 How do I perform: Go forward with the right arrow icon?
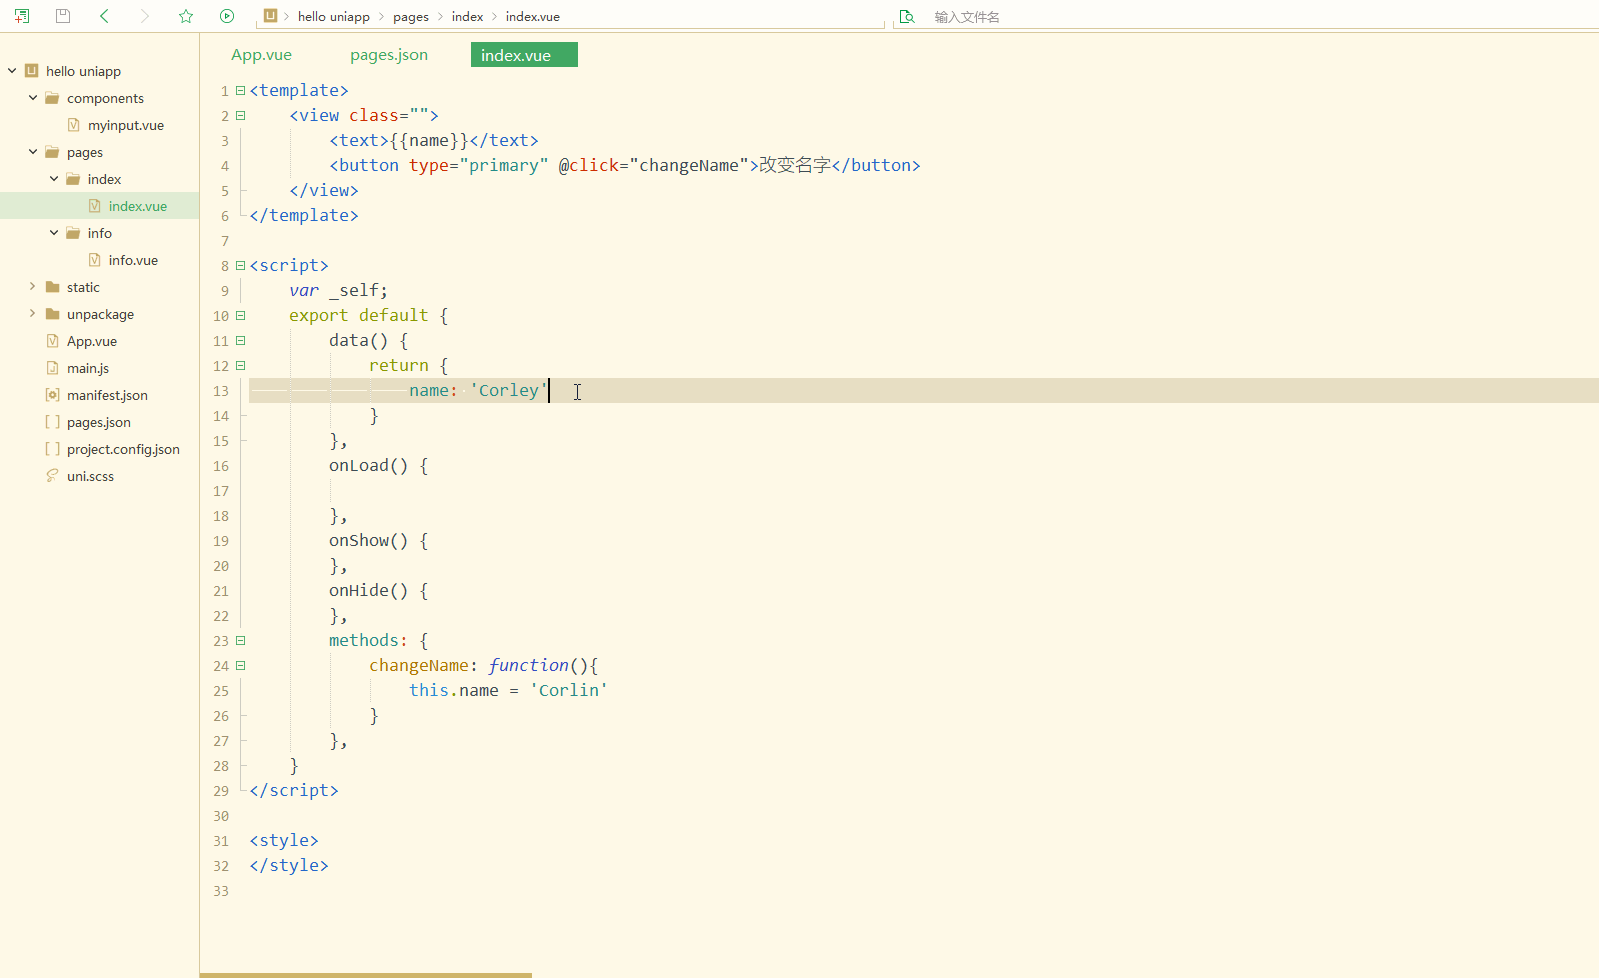[145, 16]
